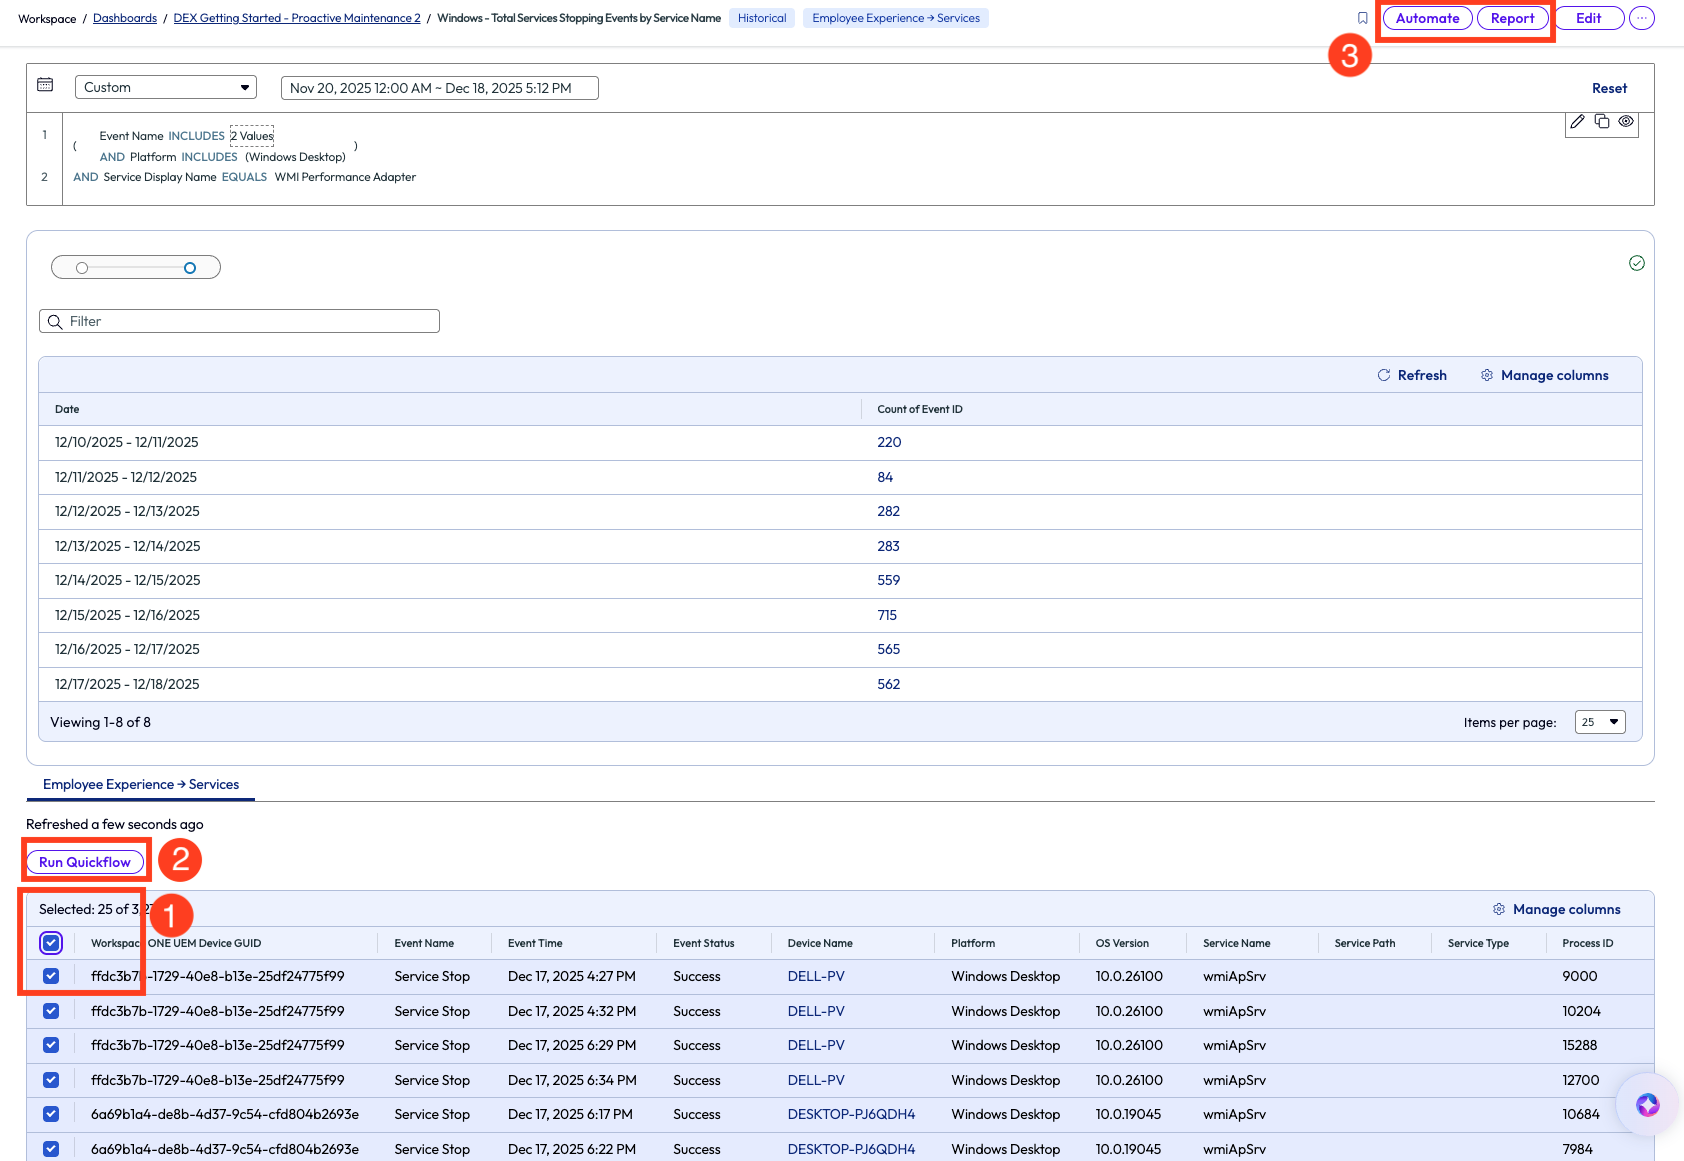Toggle the select-all checkbox in table header
The image size is (1684, 1161).
coord(51,943)
